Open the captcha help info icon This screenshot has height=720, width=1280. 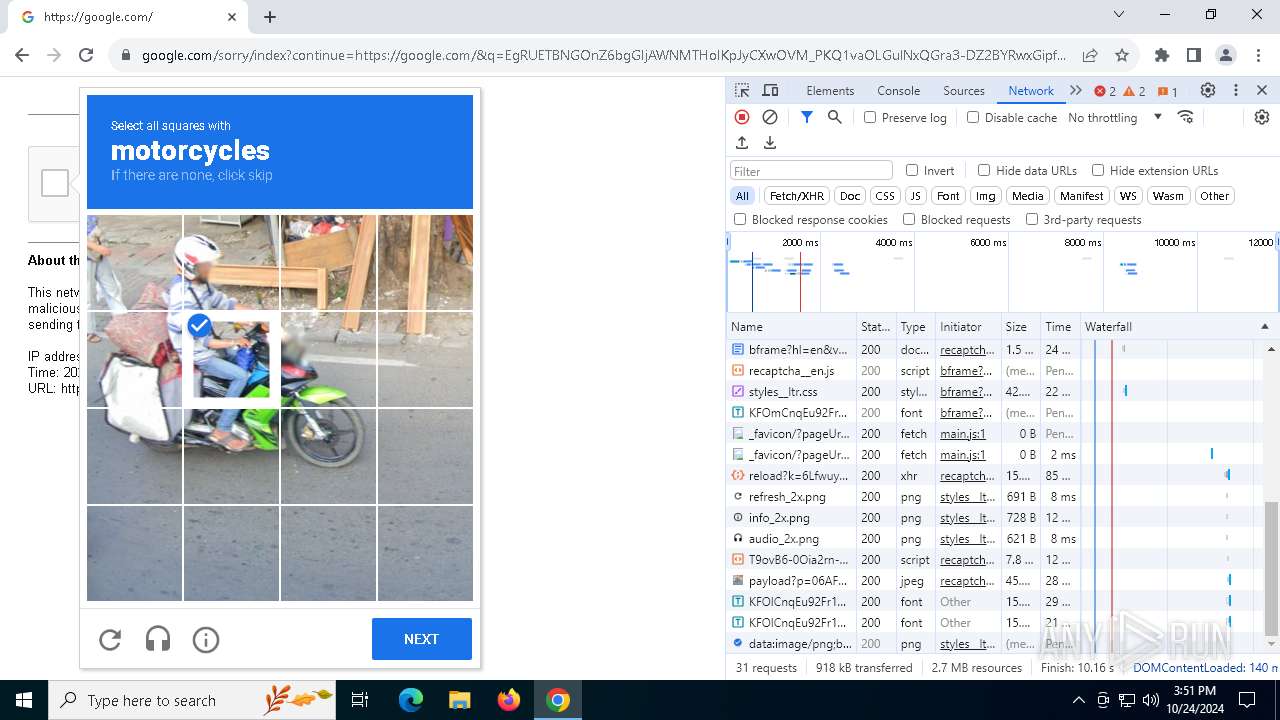(x=206, y=639)
